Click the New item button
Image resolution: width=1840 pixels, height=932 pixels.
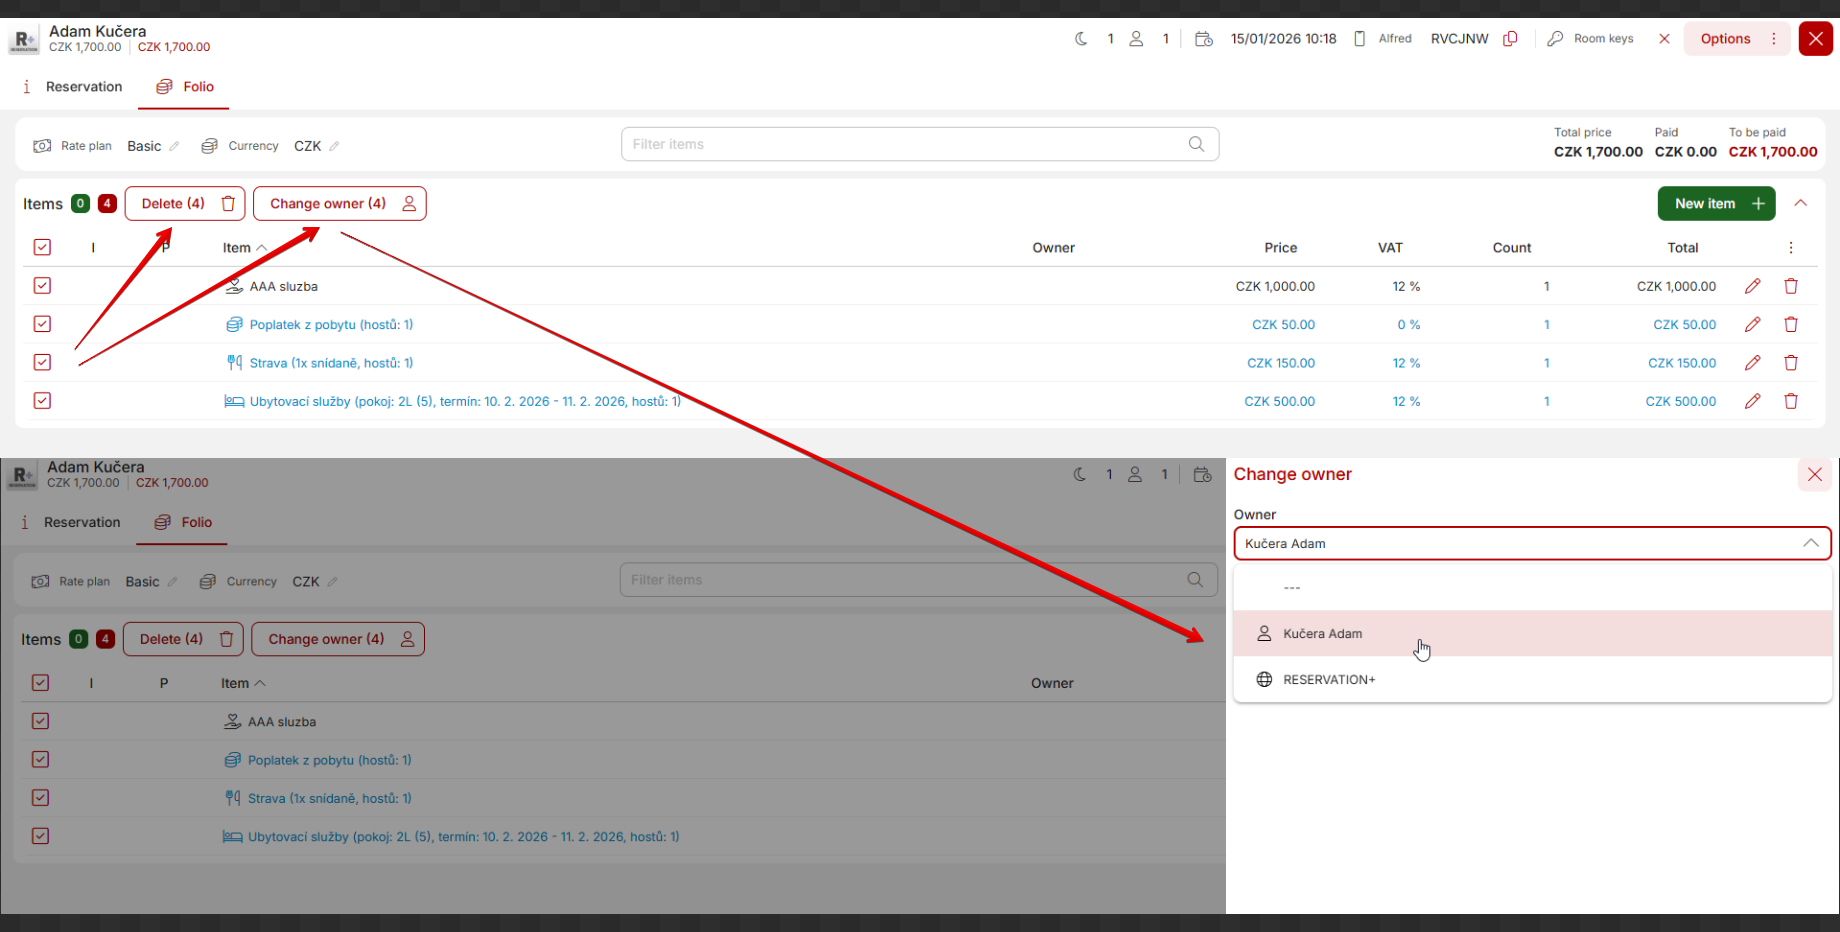pos(1716,203)
